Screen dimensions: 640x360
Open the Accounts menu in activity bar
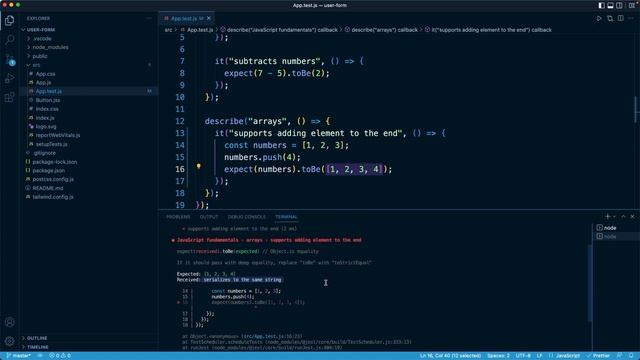coord(9,322)
